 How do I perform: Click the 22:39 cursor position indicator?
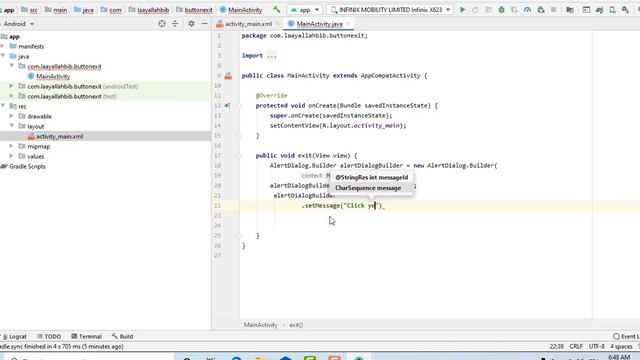(x=556, y=346)
